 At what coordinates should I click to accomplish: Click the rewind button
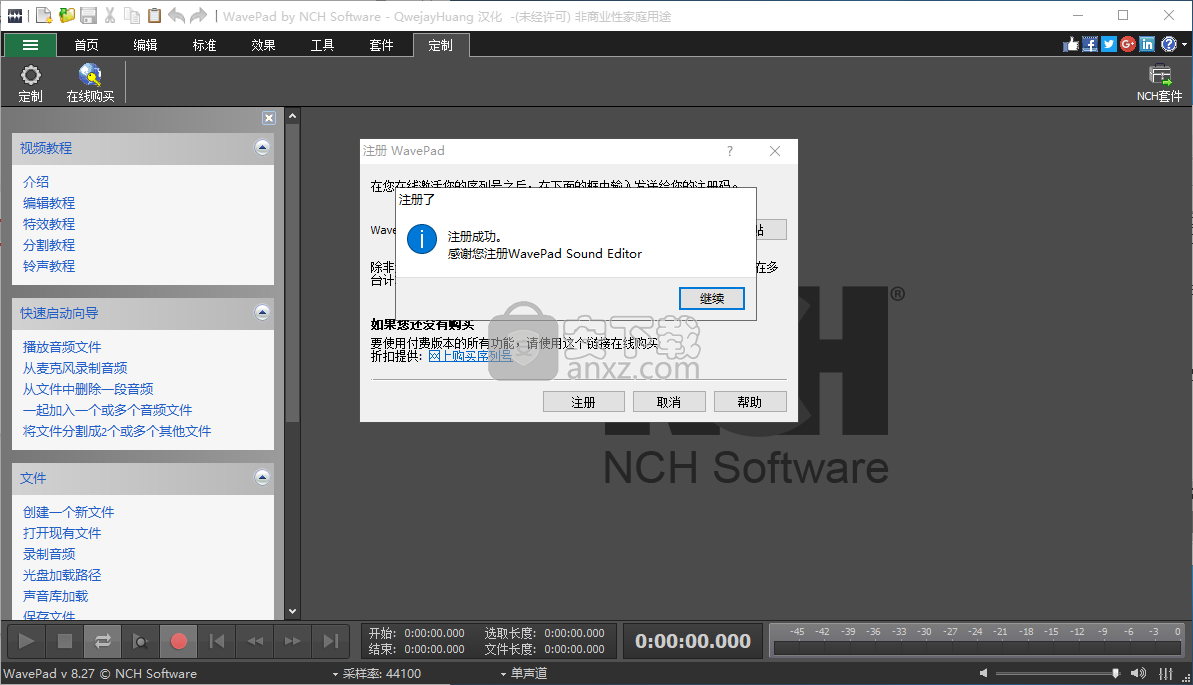[255, 641]
